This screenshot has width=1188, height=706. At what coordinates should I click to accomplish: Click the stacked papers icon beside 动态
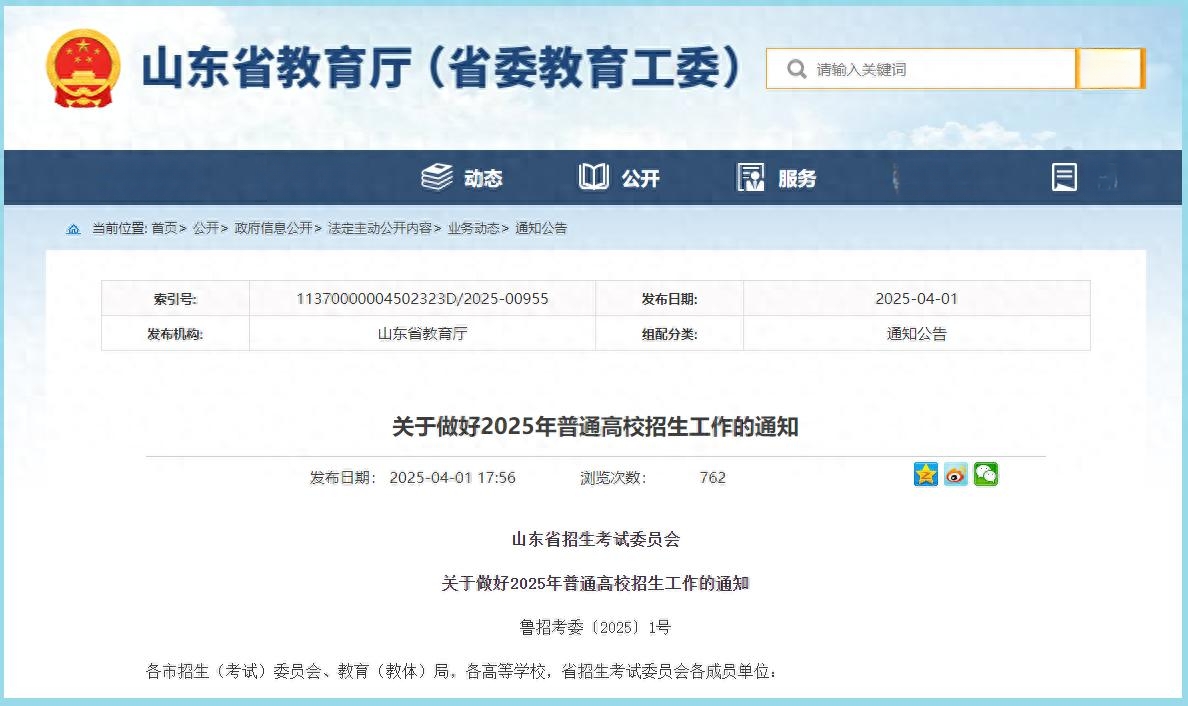pyautogui.click(x=436, y=177)
